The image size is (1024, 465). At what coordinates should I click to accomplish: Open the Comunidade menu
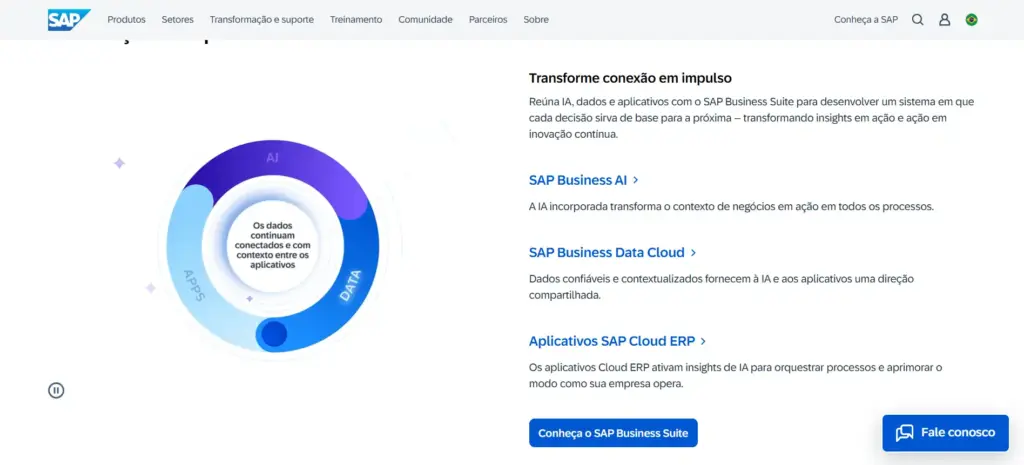[426, 20]
